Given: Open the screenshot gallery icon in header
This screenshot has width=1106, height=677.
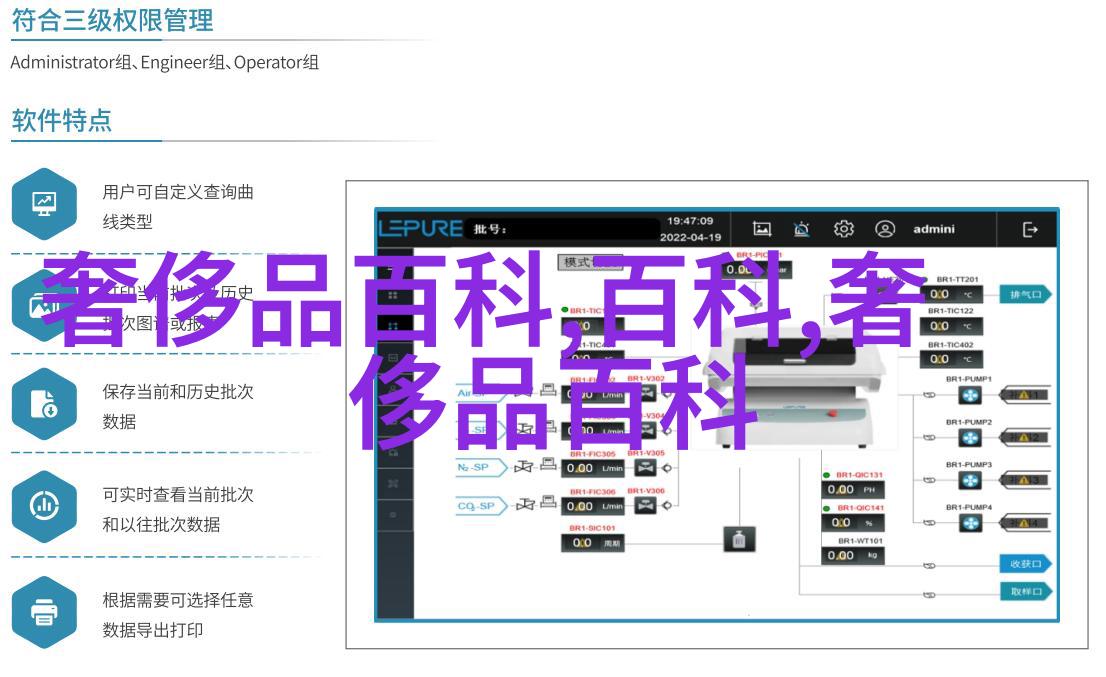Looking at the screenshot, I should coord(762,229).
